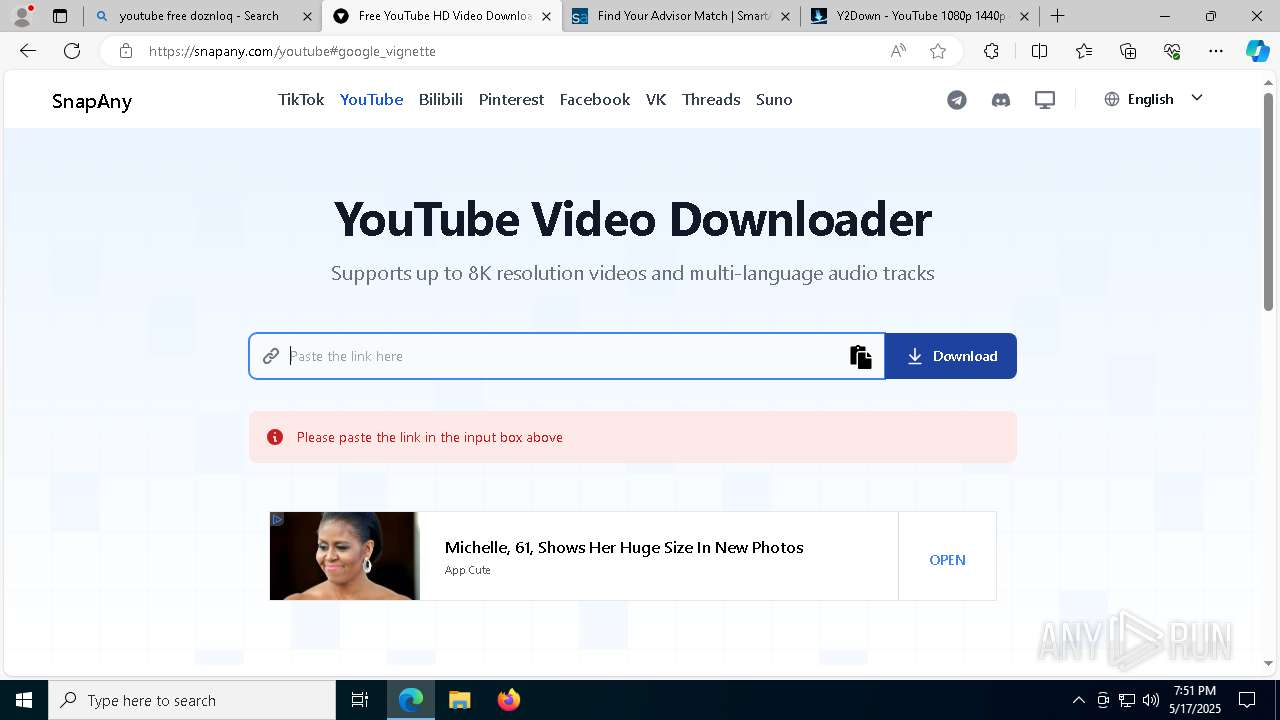Click OPEN on the Michelle ad
This screenshot has width=1280, height=720.
[947, 560]
